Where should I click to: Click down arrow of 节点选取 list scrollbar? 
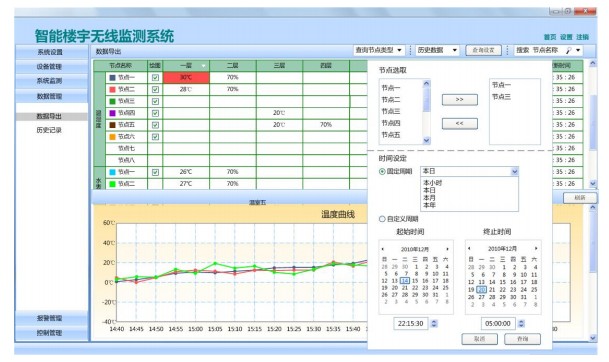(x=426, y=140)
